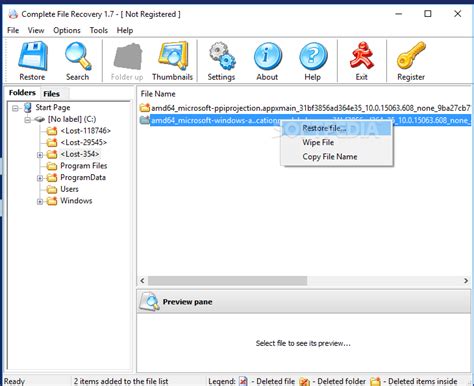Click the Restore floppy disk icon
Viewport: 474px width, 386px height.
click(x=32, y=56)
